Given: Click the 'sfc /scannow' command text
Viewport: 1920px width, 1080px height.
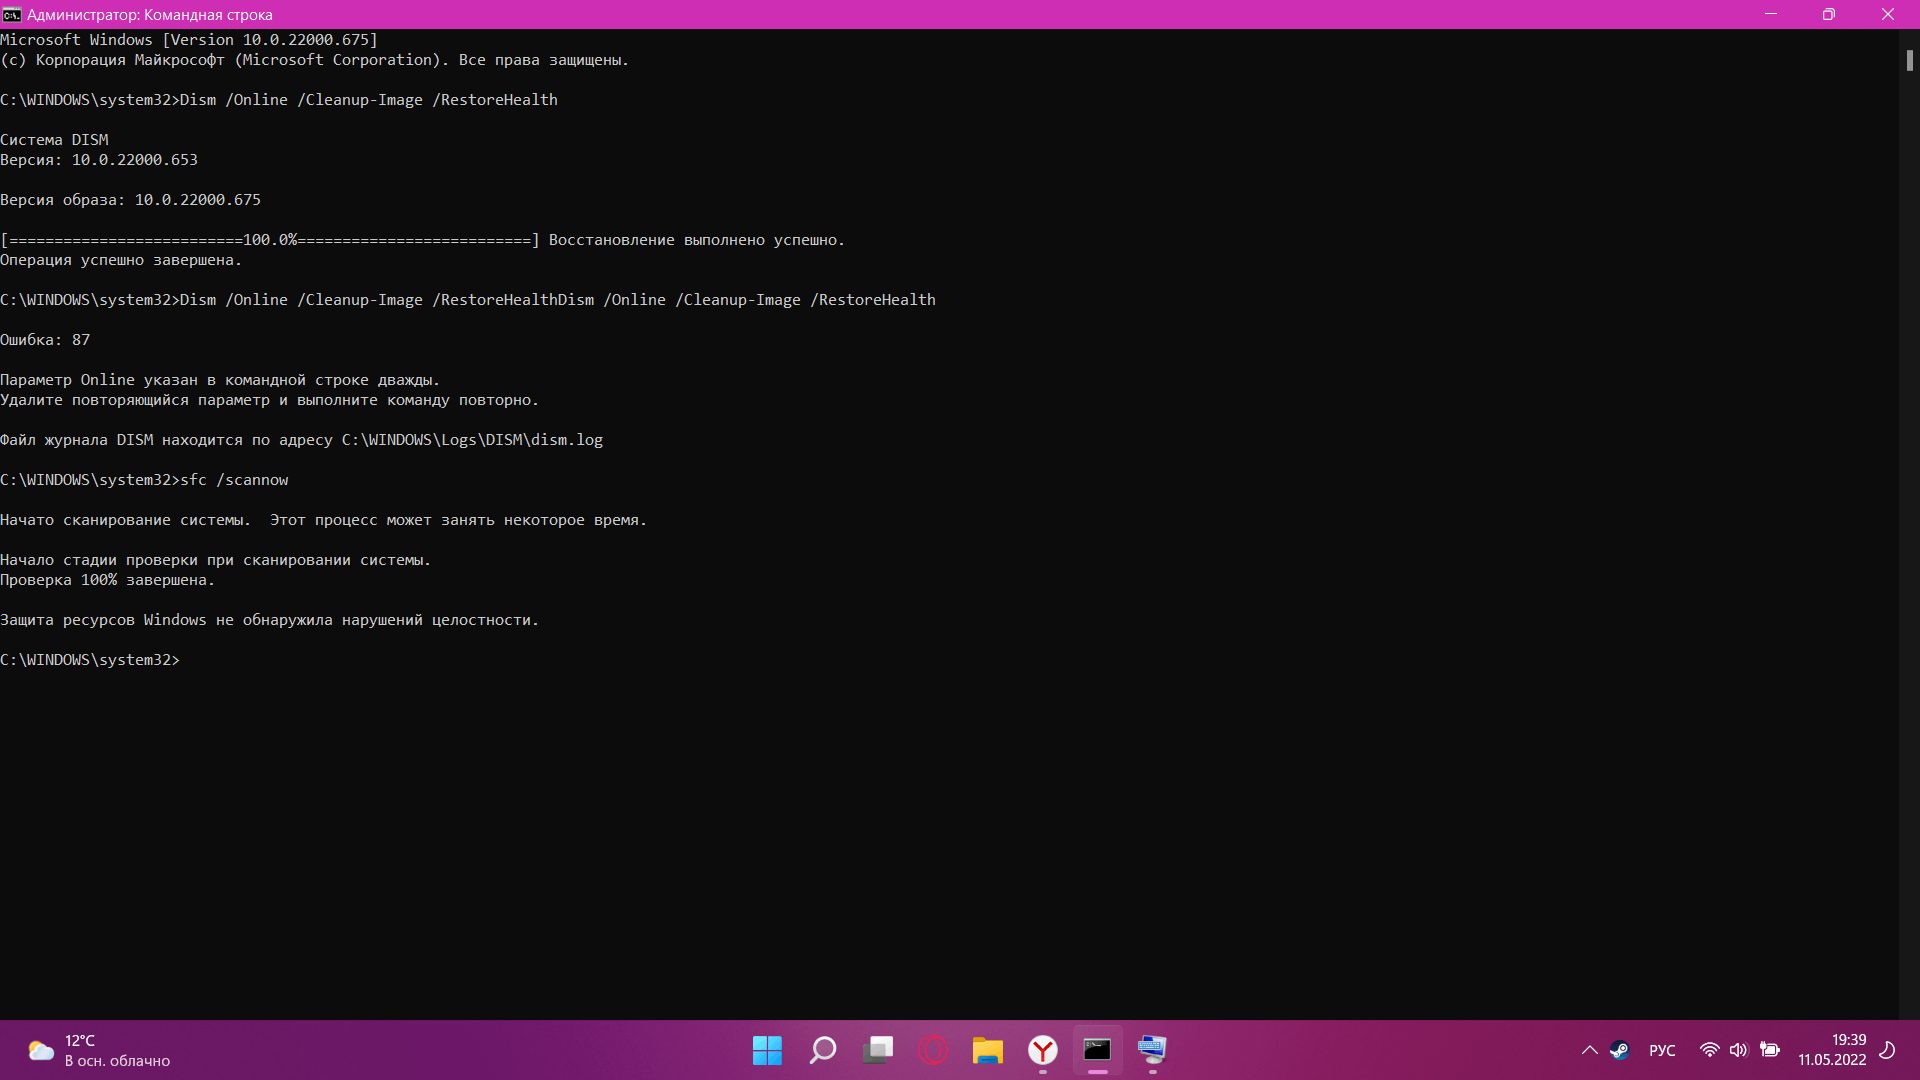Looking at the screenshot, I should pyautogui.click(x=234, y=480).
